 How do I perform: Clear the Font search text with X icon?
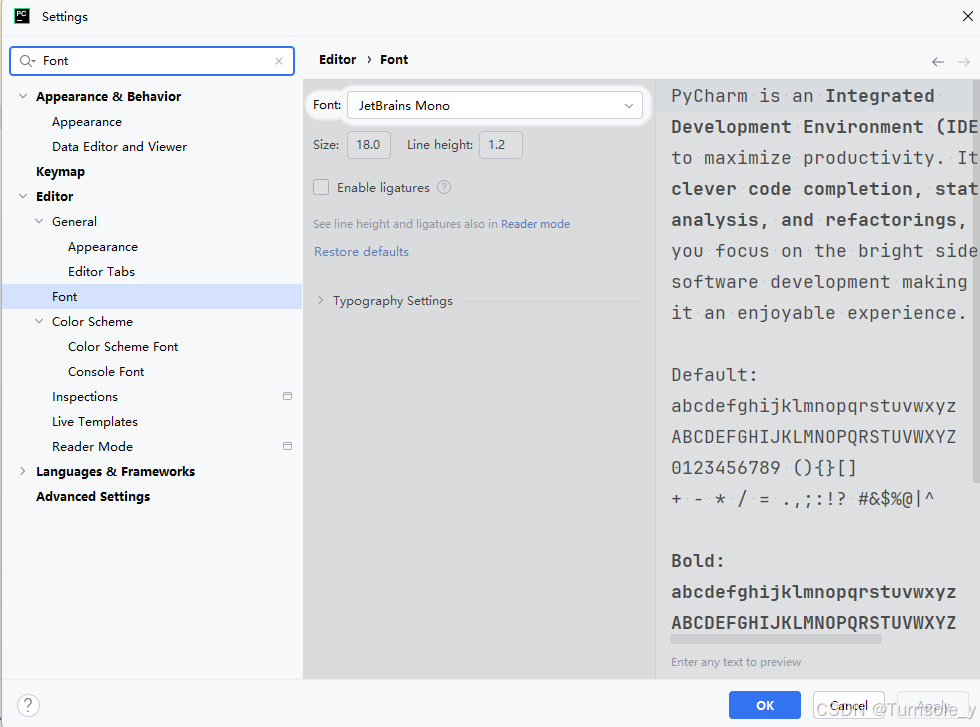(x=279, y=61)
